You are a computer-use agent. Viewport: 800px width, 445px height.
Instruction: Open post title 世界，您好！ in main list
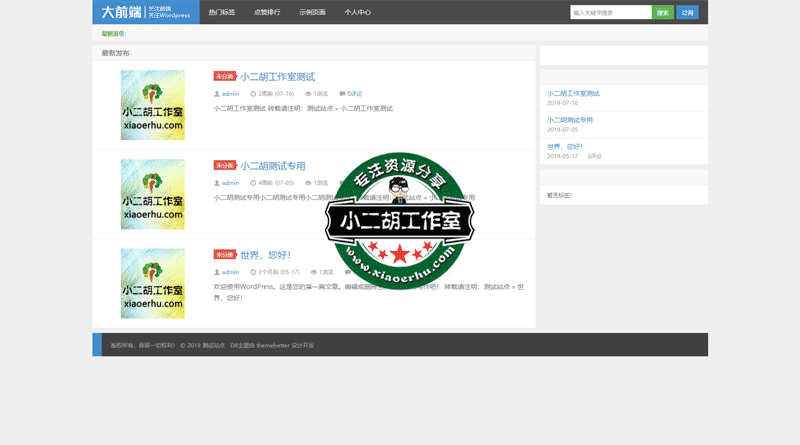[265, 255]
